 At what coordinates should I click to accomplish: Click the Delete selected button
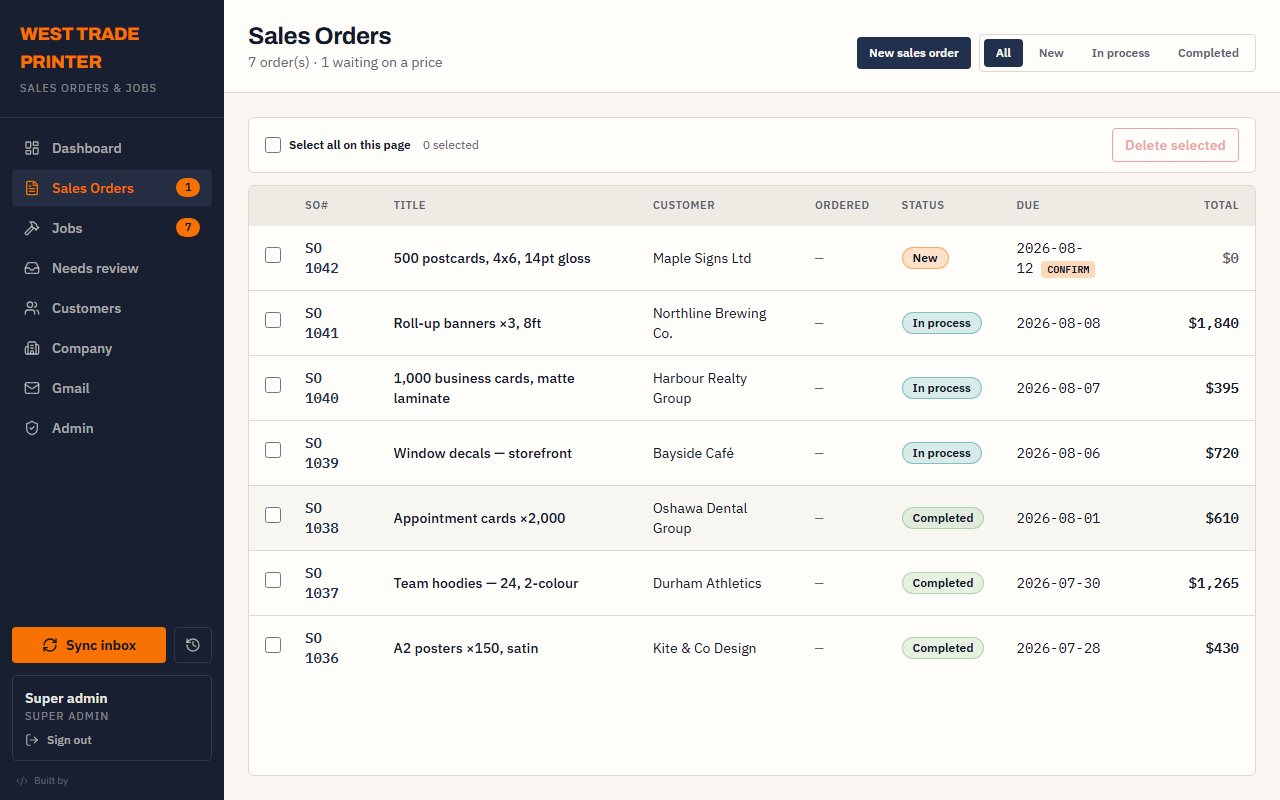coord(1175,145)
